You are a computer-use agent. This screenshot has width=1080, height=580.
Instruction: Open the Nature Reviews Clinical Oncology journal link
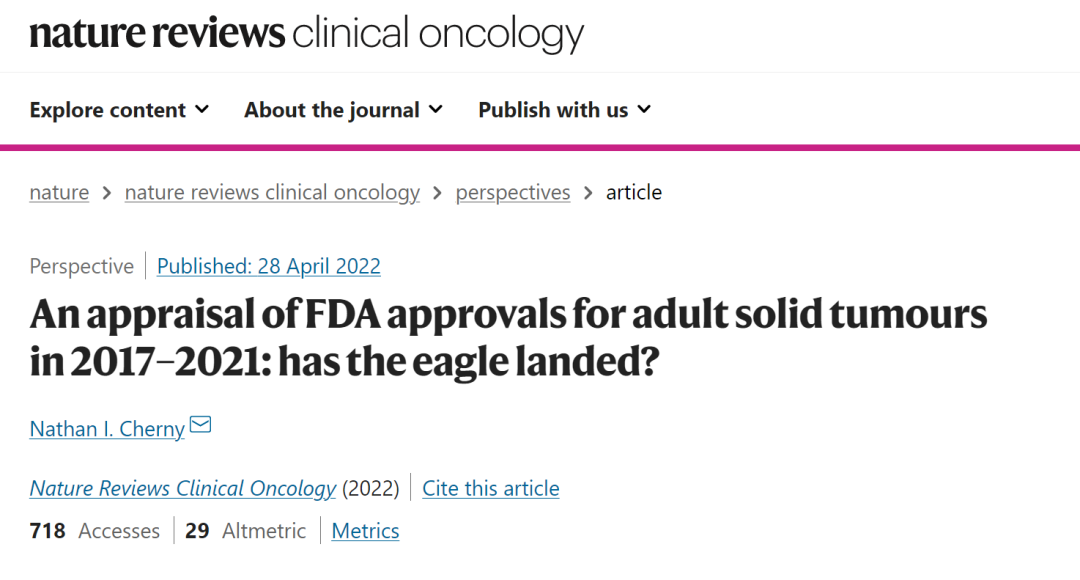pyautogui.click(x=182, y=488)
